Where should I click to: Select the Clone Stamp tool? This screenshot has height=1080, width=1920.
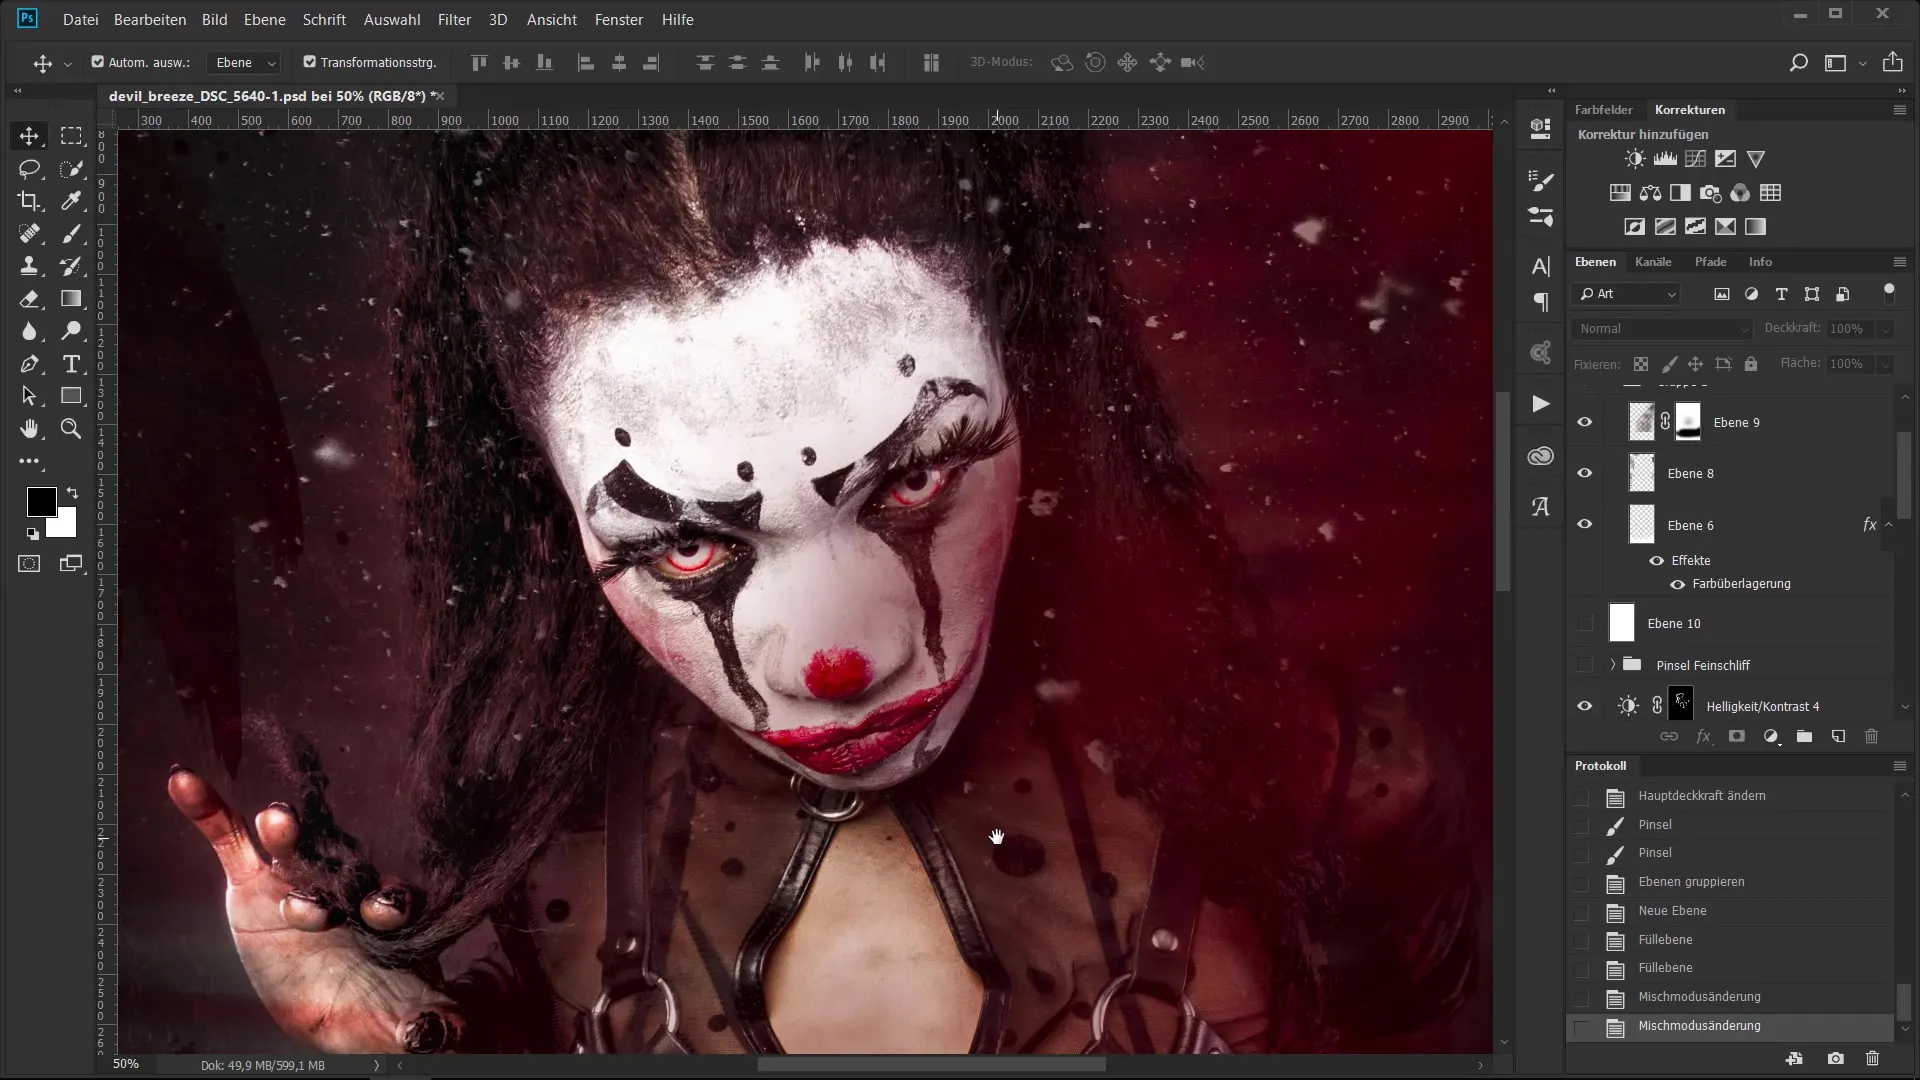(x=29, y=266)
